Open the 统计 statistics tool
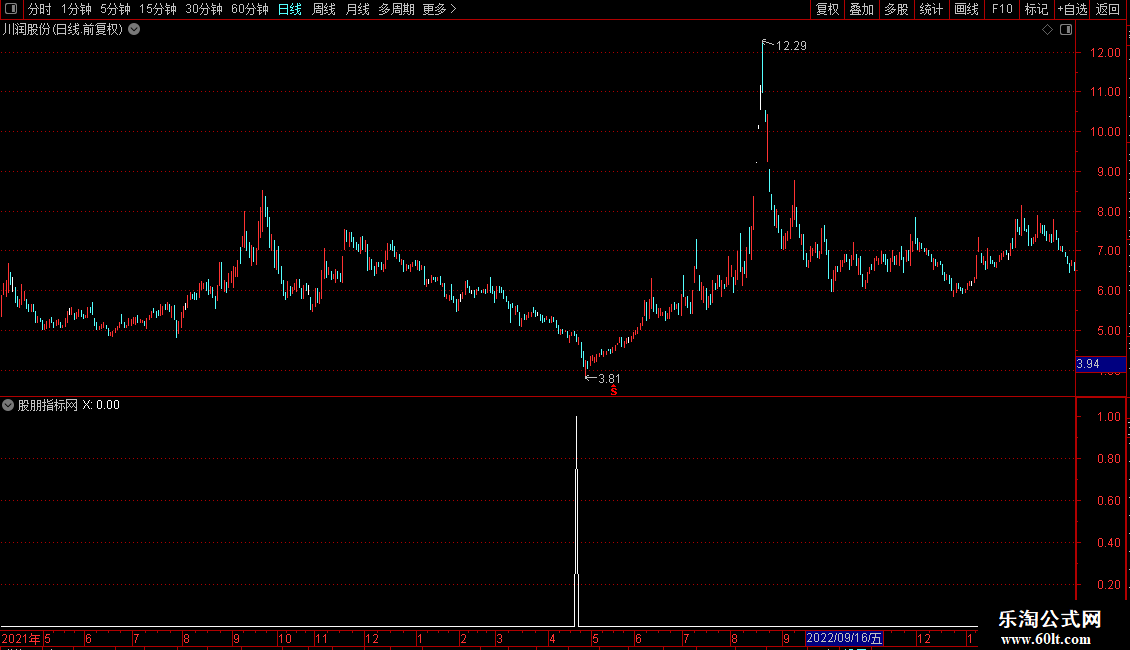Screen dimensions: 1130x650 coord(931,9)
